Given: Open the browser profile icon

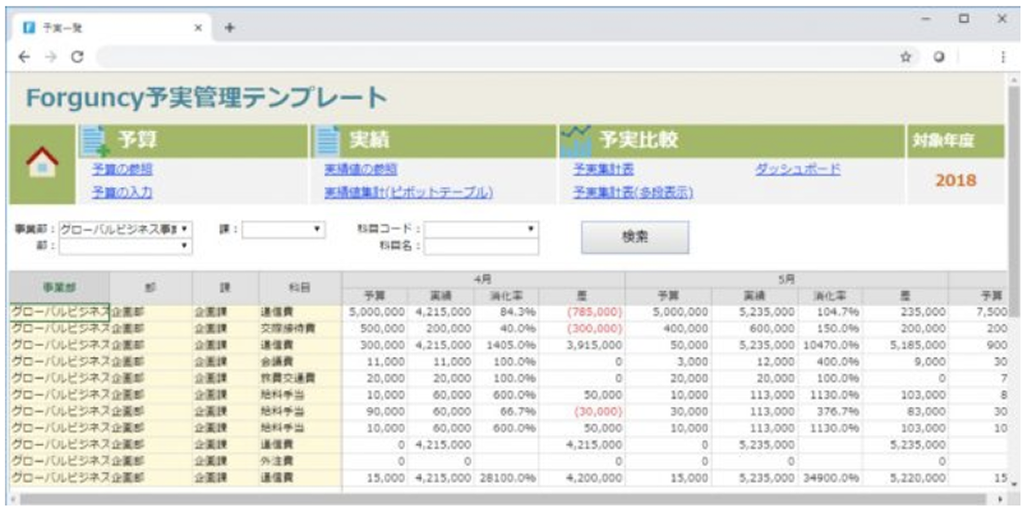Looking at the screenshot, I should tap(939, 57).
